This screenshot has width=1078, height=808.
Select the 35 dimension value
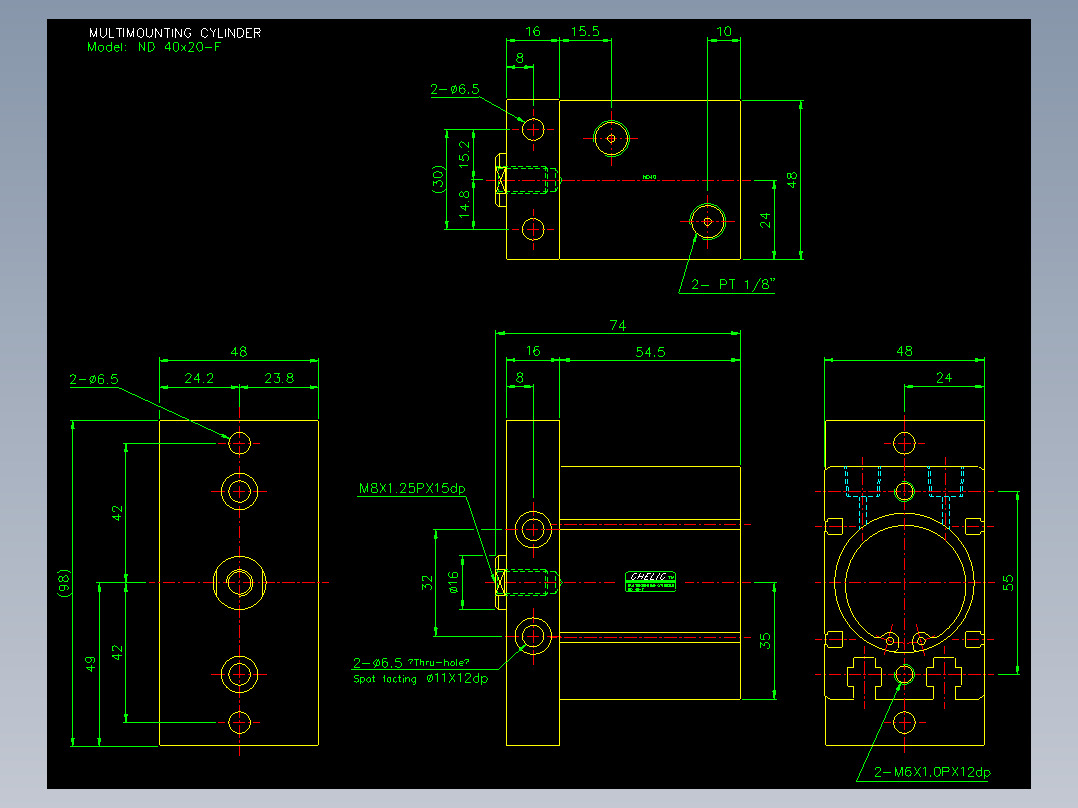click(x=765, y=641)
